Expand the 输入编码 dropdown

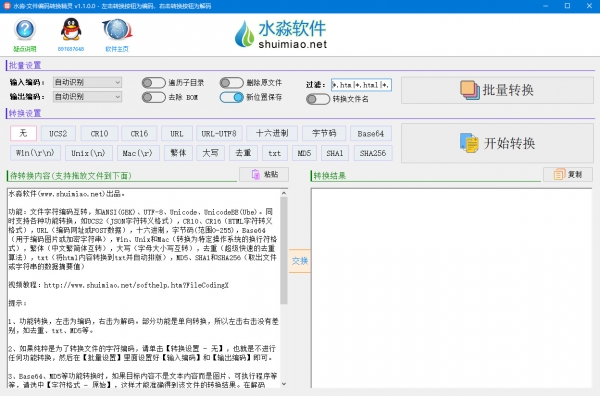[x=87, y=82]
